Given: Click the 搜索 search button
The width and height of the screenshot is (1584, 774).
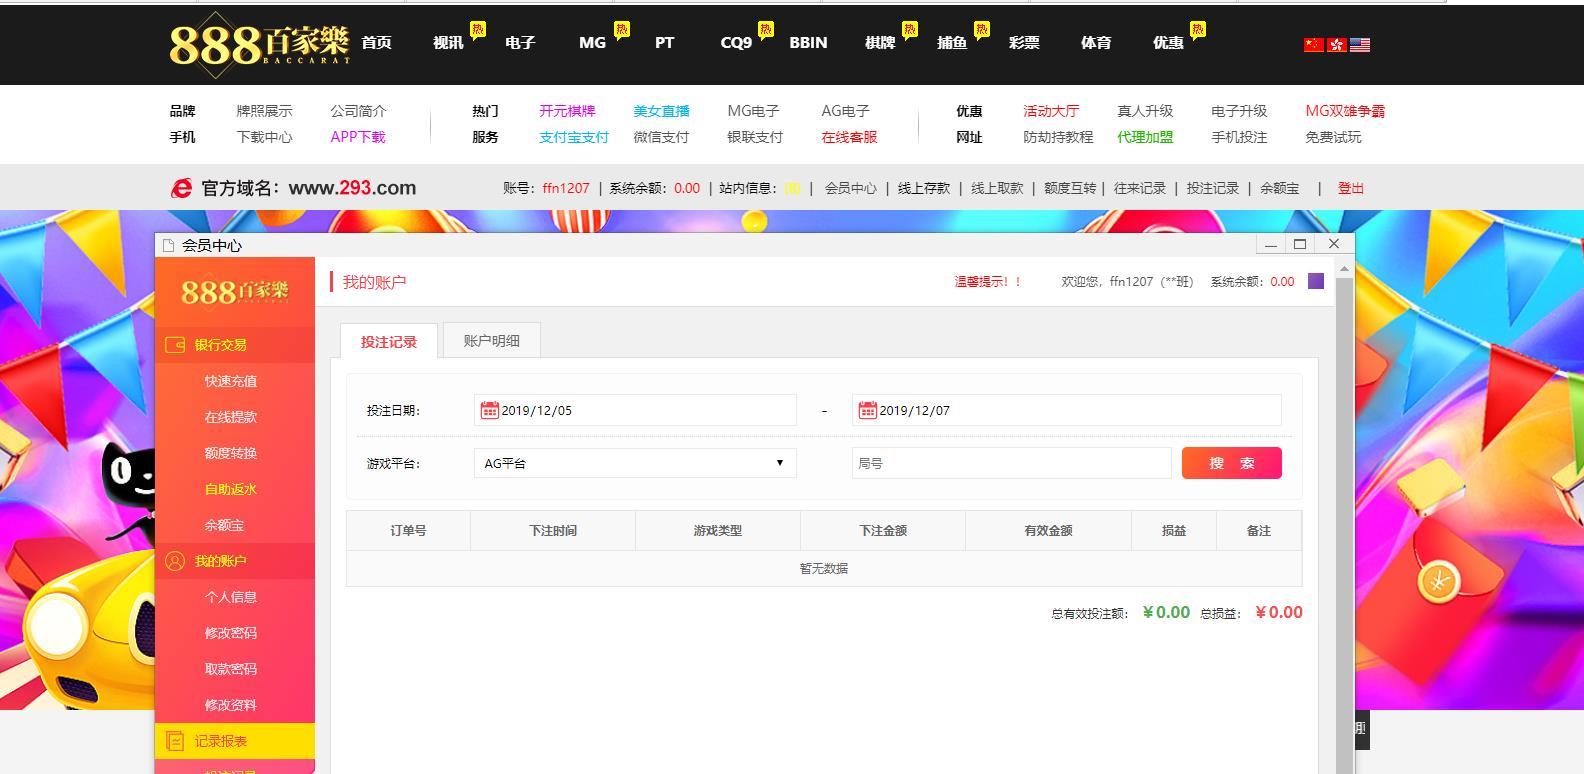Looking at the screenshot, I should pos(1231,463).
